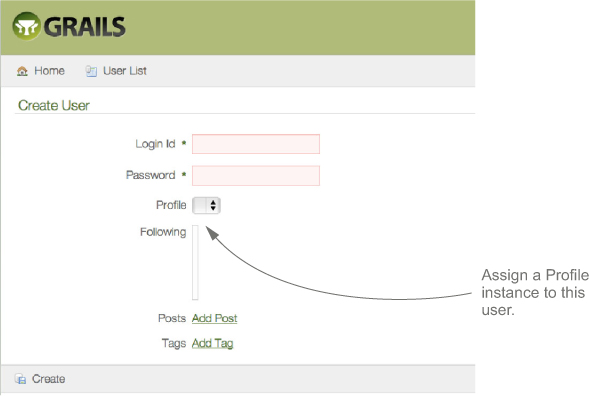Focus the Password text field

point(256,175)
